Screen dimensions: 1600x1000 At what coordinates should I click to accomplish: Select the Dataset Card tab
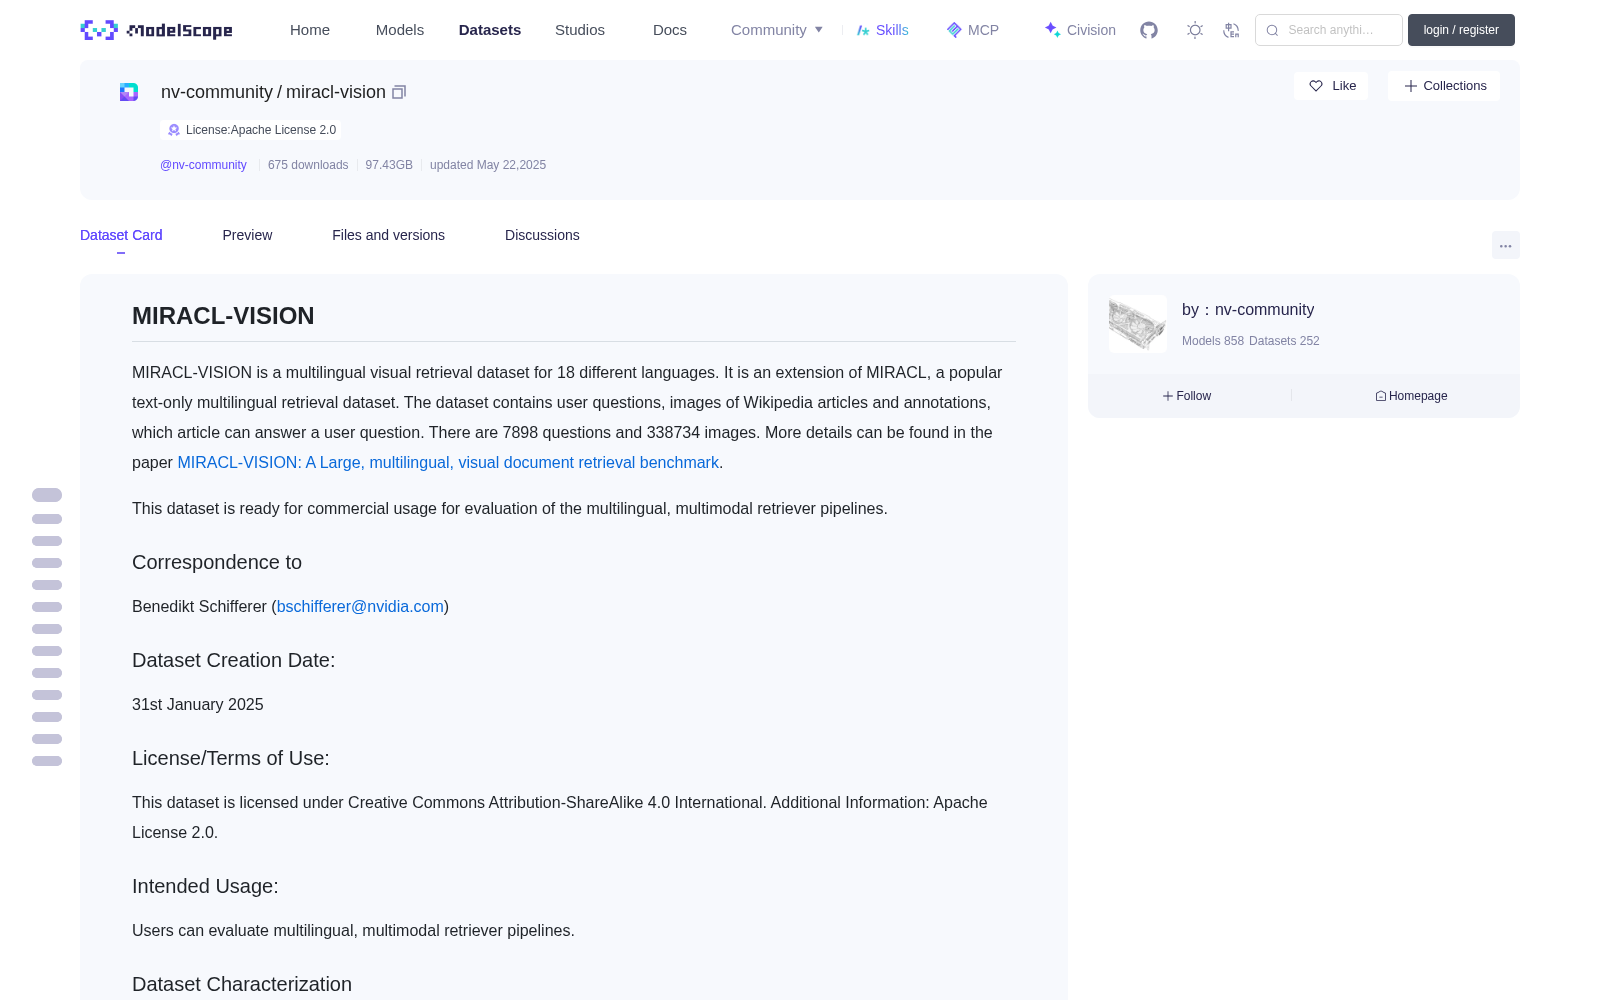click(x=121, y=235)
